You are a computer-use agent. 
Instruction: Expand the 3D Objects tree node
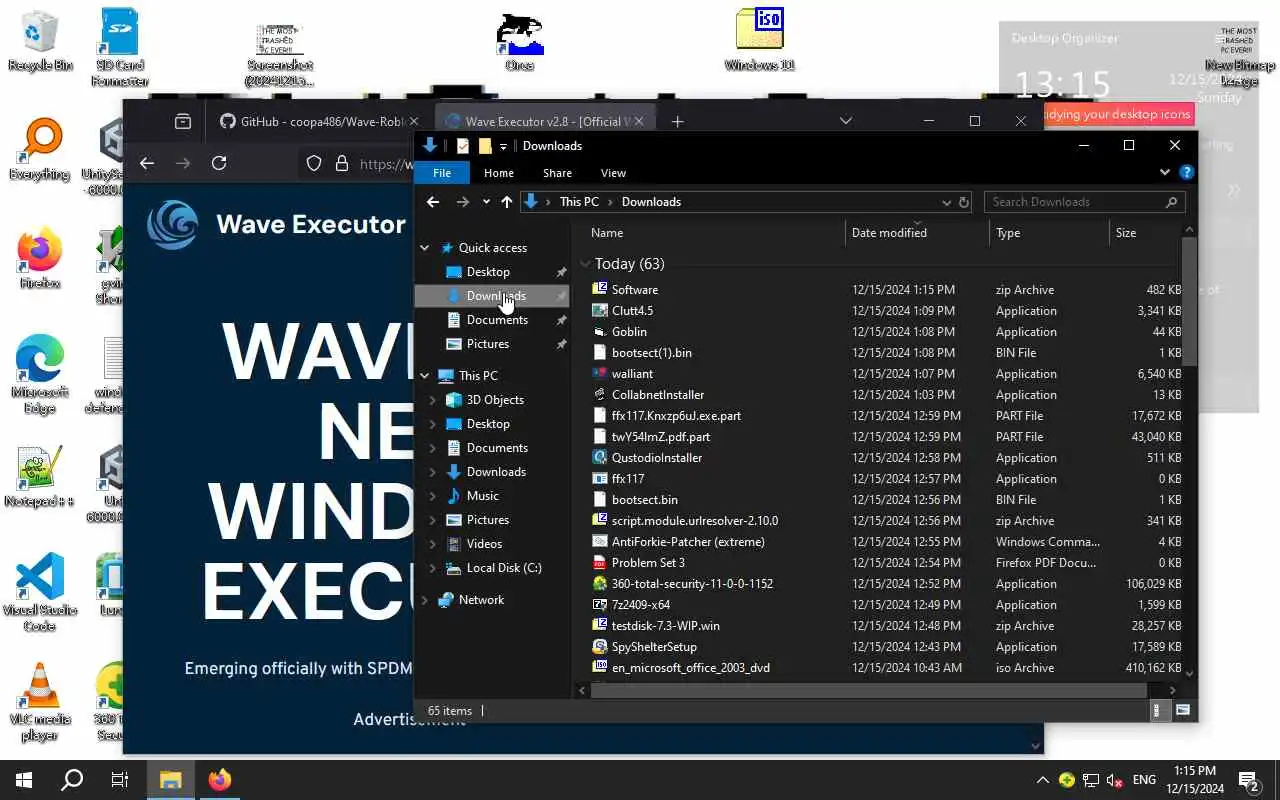point(433,400)
